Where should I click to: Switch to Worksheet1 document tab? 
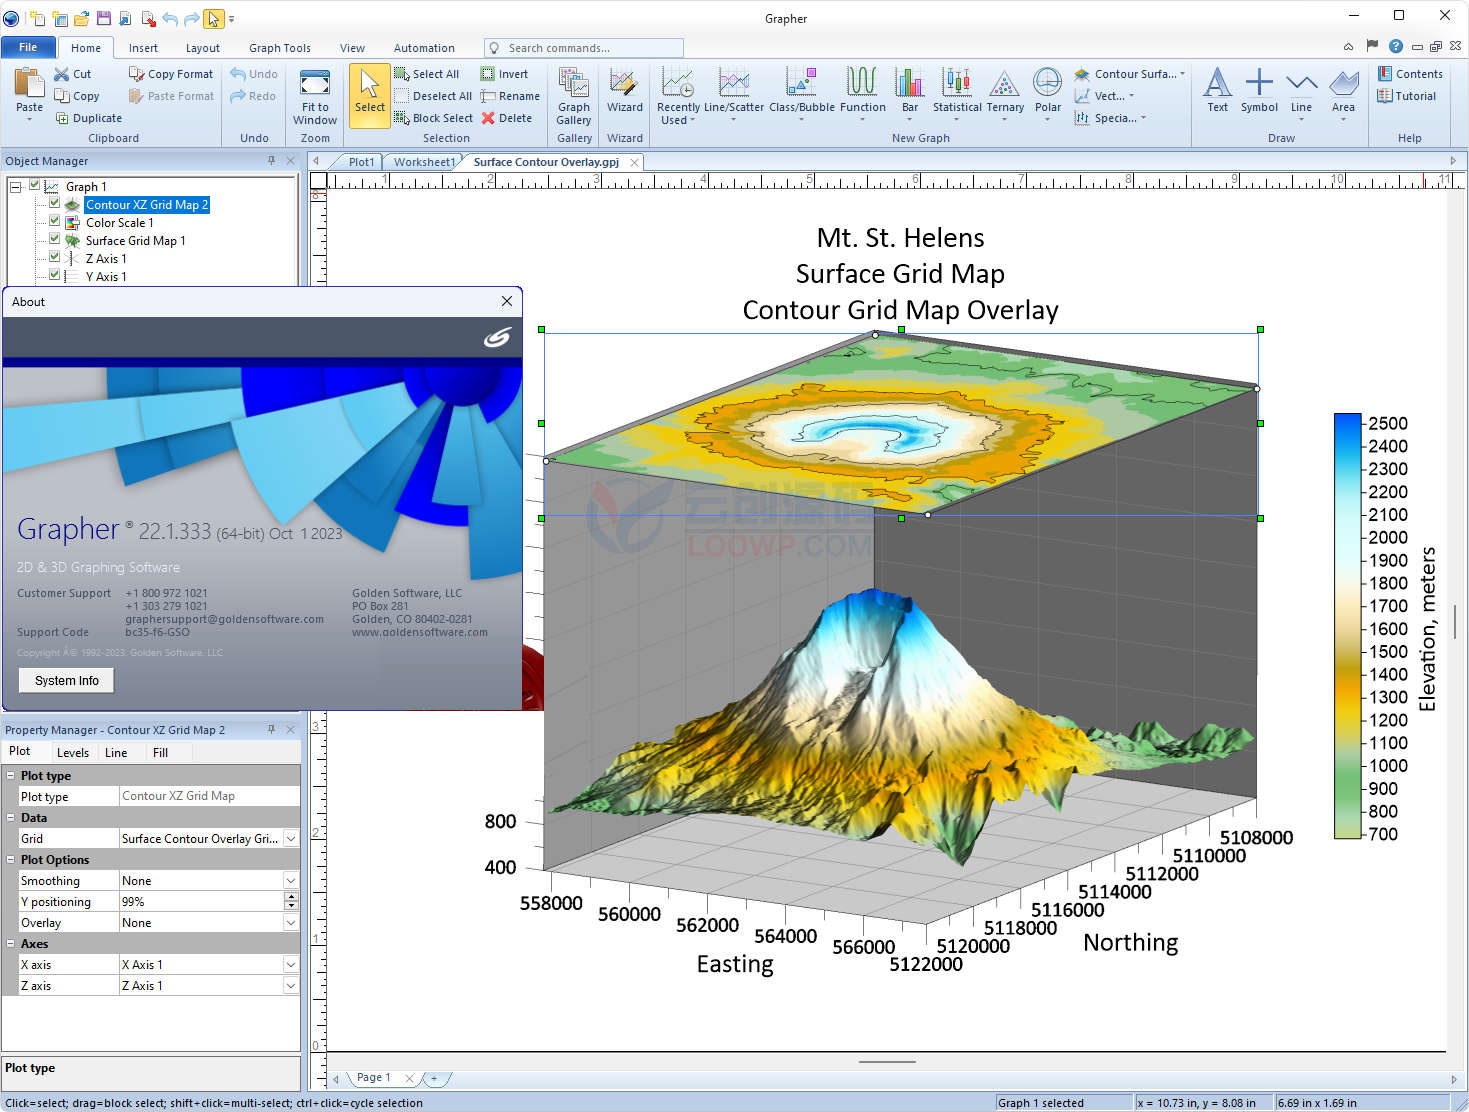[424, 162]
